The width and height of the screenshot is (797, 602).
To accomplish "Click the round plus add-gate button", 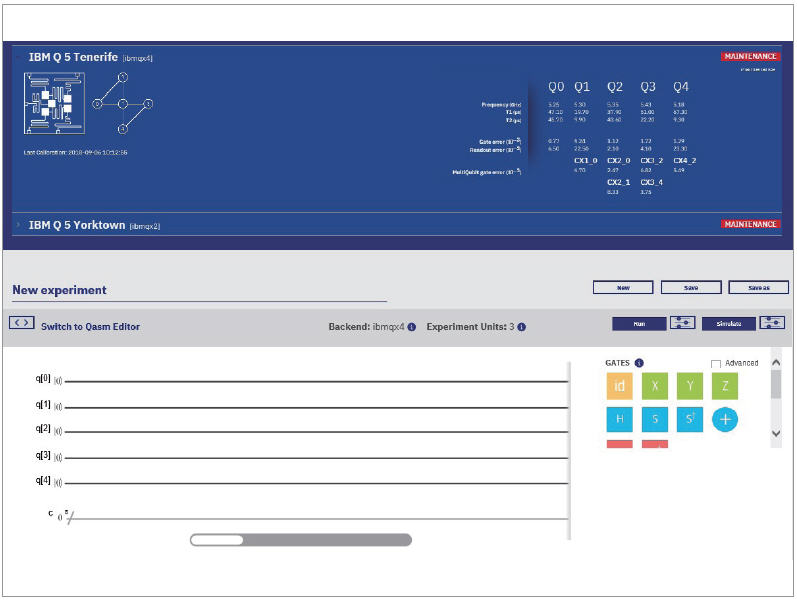I will (725, 420).
